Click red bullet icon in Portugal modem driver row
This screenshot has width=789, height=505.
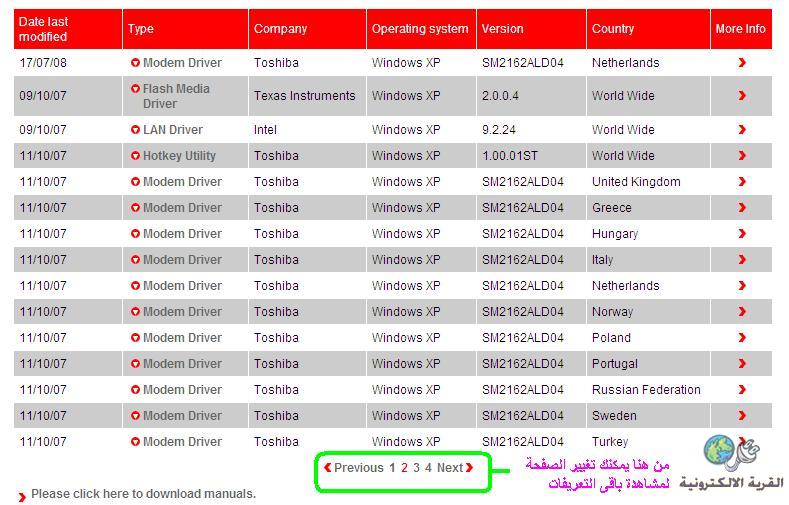coord(135,364)
